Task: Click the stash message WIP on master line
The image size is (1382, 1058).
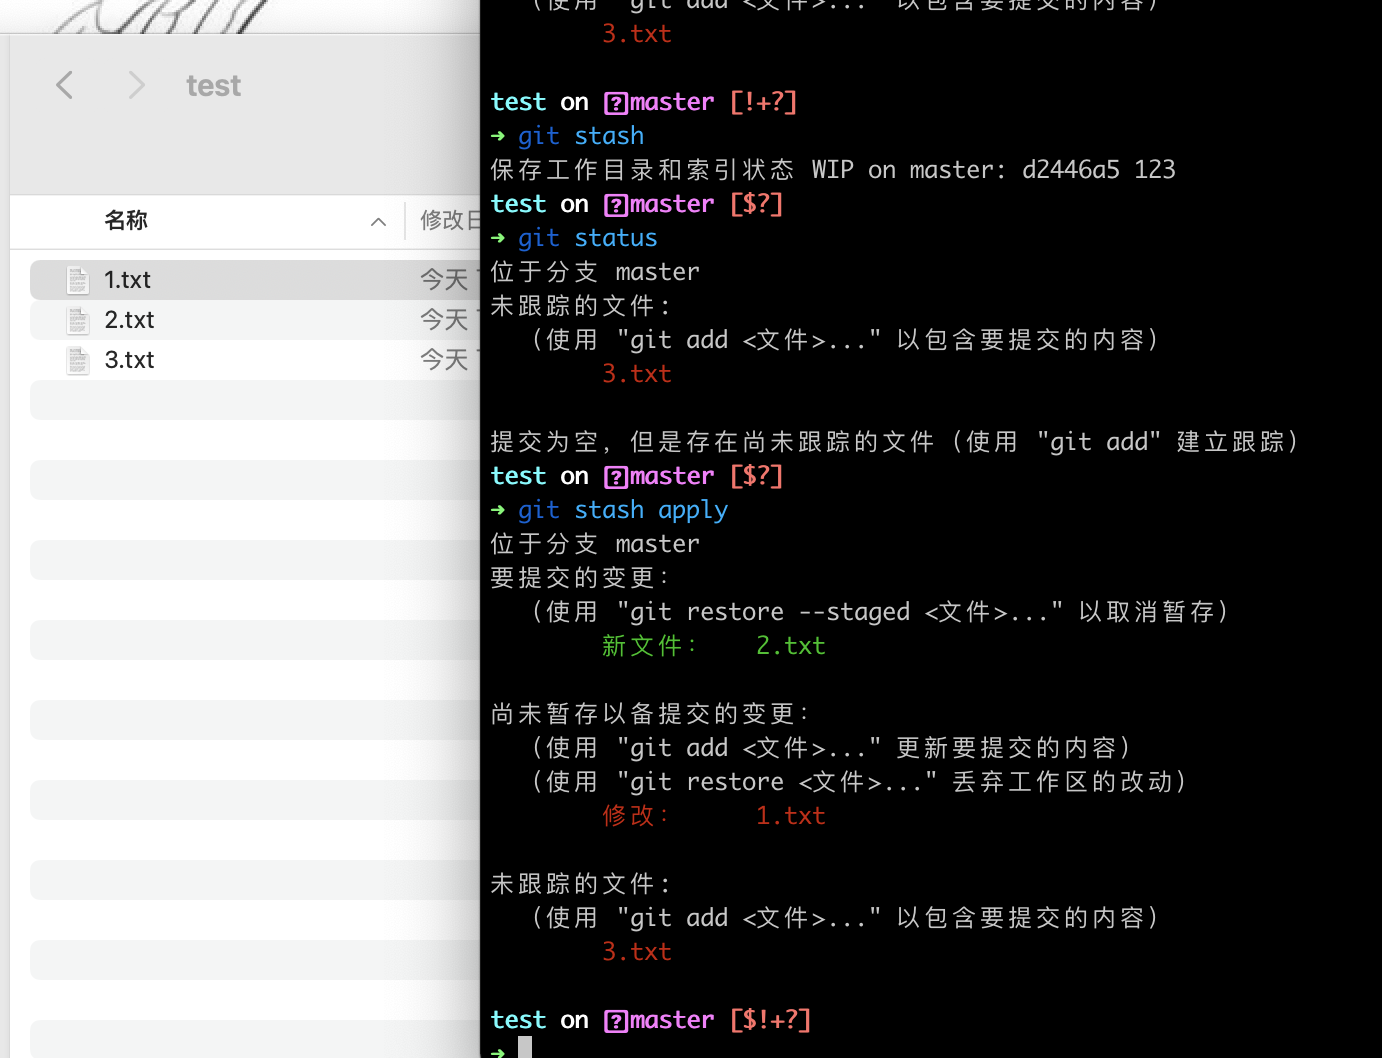Action: point(833,170)
